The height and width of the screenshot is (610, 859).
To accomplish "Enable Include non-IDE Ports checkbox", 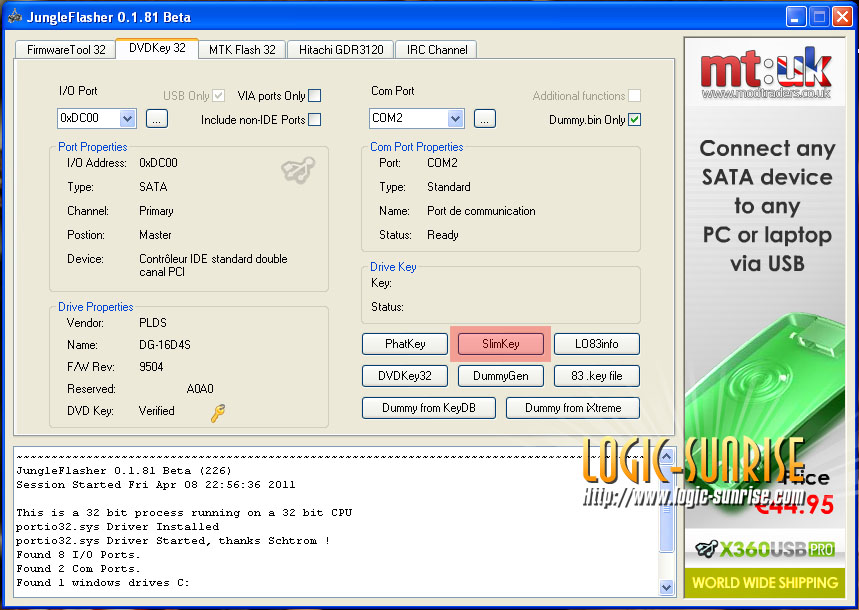I will pyautogui.click(x=314, y=119).
